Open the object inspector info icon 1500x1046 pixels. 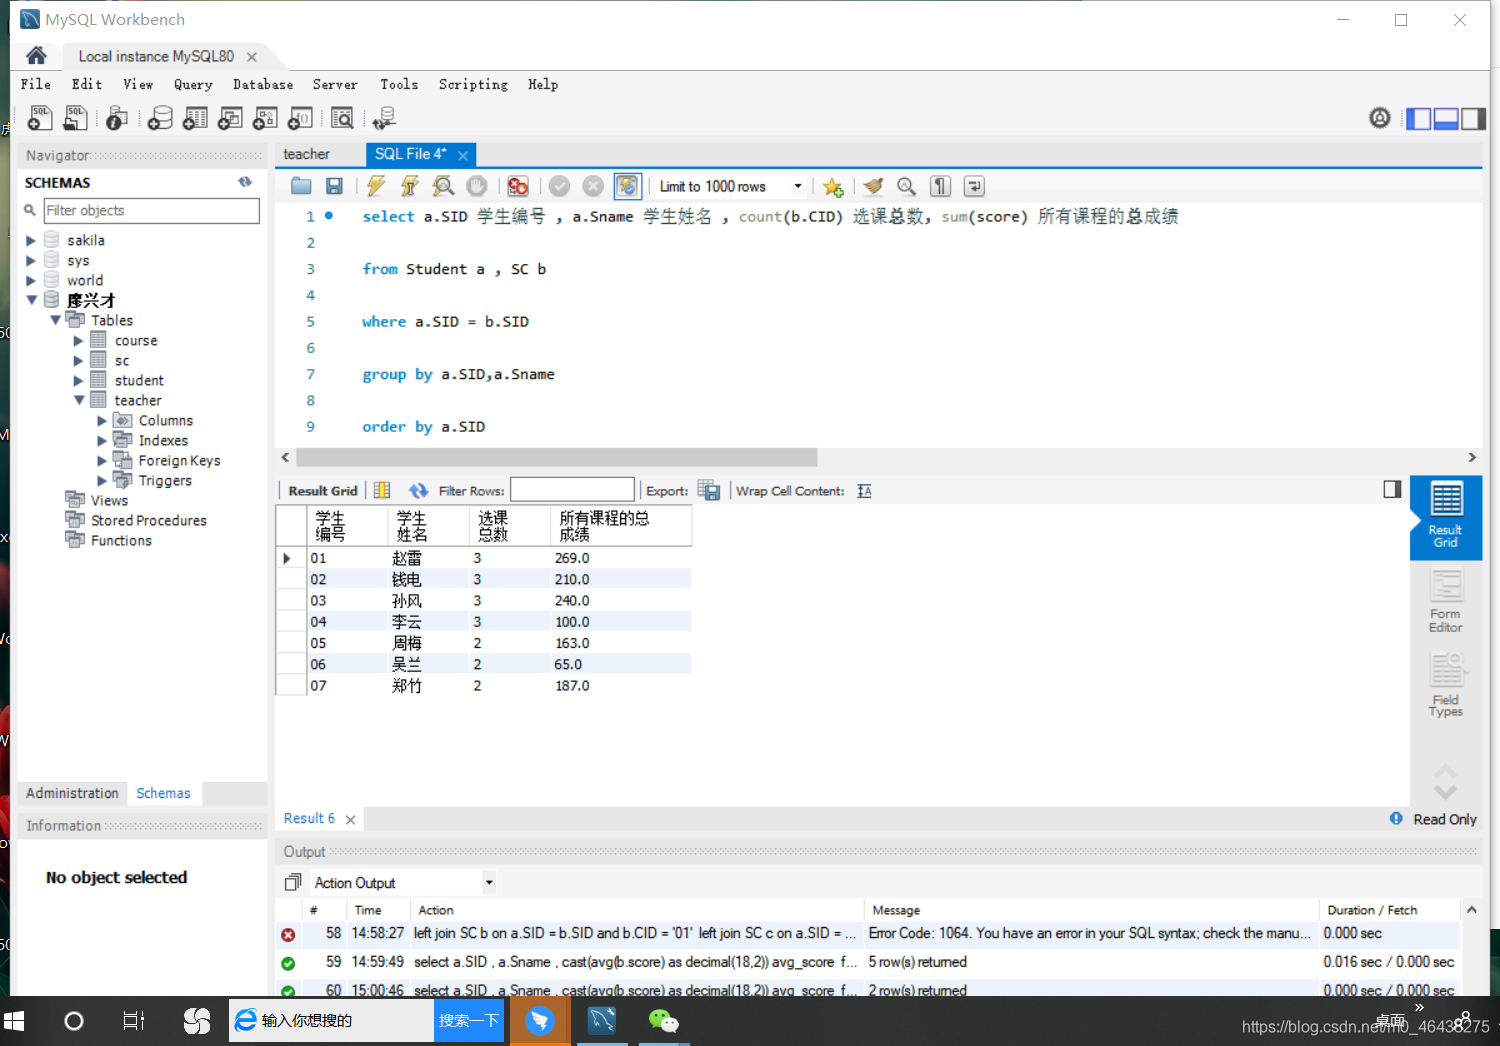coord(116,118)
